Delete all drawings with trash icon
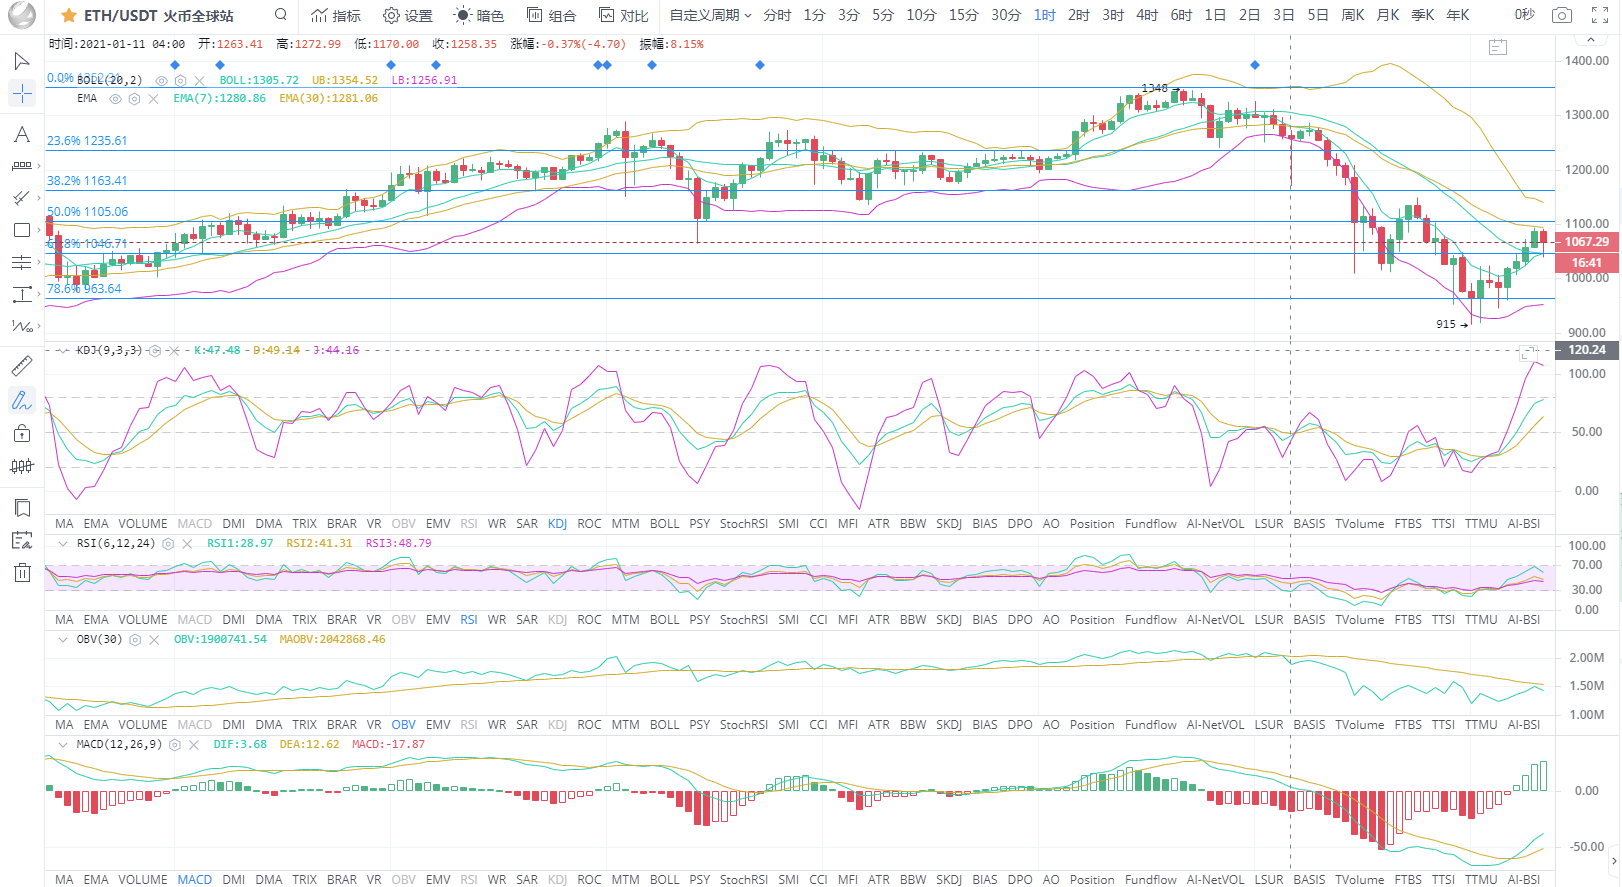1622x887 pixels. [x=22, y=573]
